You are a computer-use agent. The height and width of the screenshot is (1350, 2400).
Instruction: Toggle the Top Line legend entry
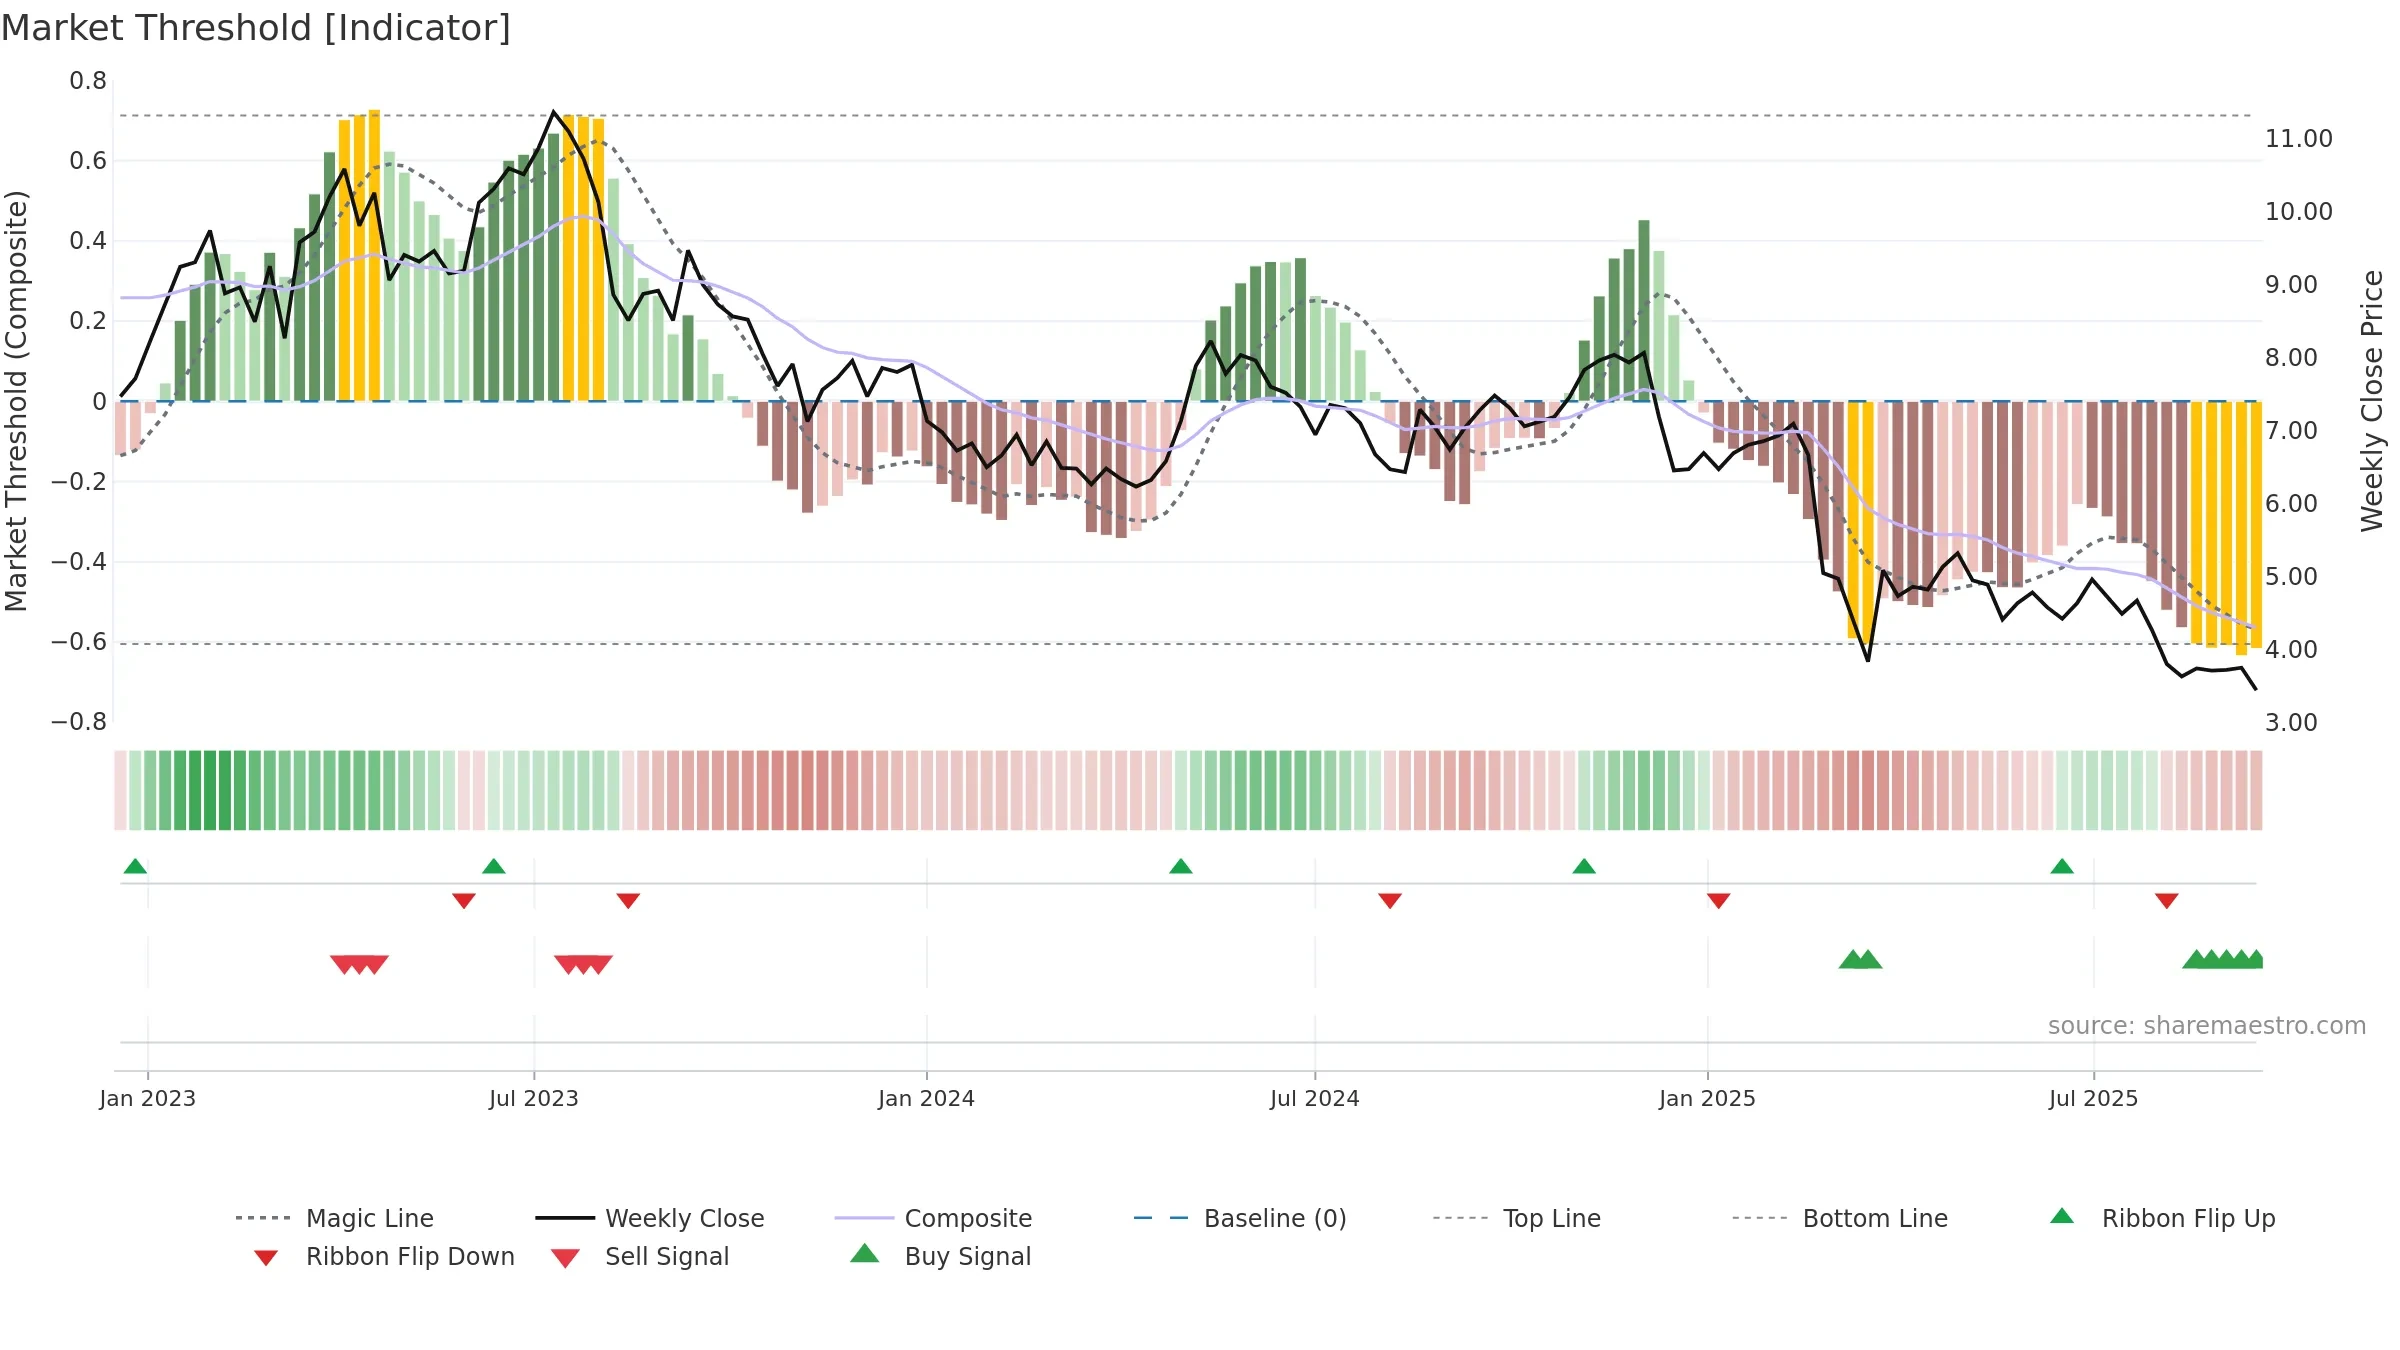pyautogui.click(x=1517, y=1218)
